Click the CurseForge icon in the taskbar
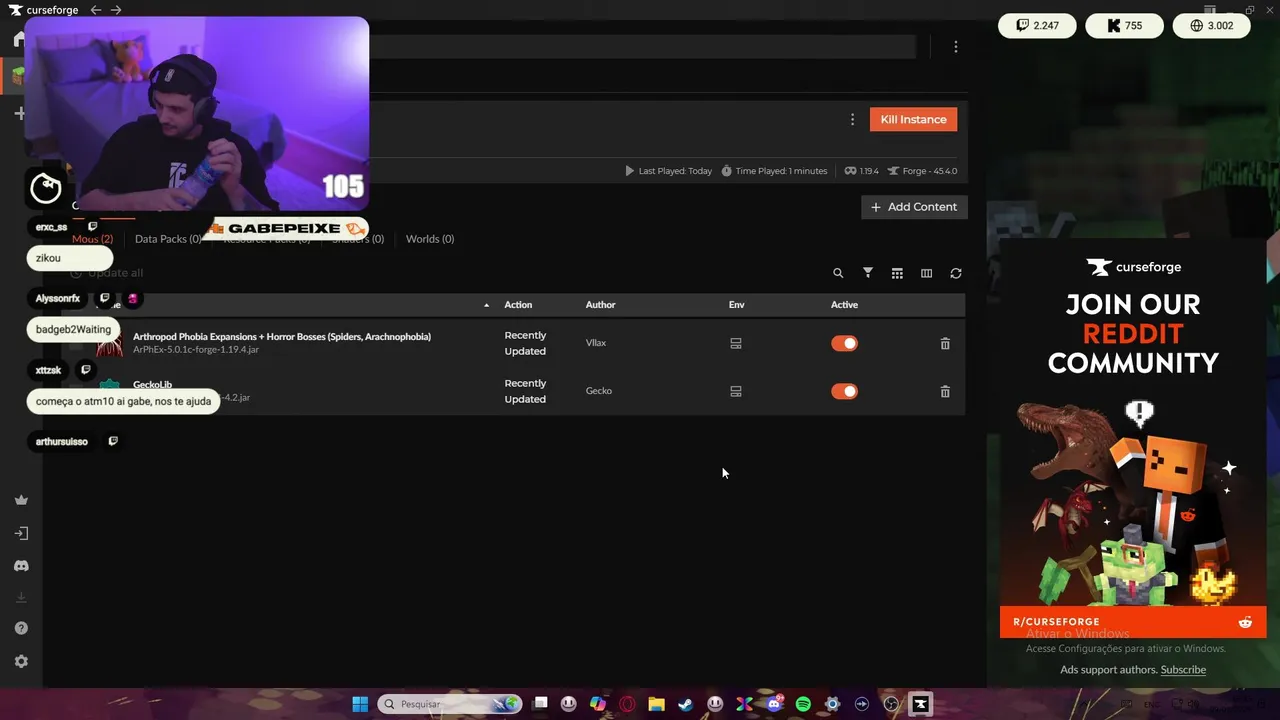Viewport: 1280px width, 720px height. point(920,704)
